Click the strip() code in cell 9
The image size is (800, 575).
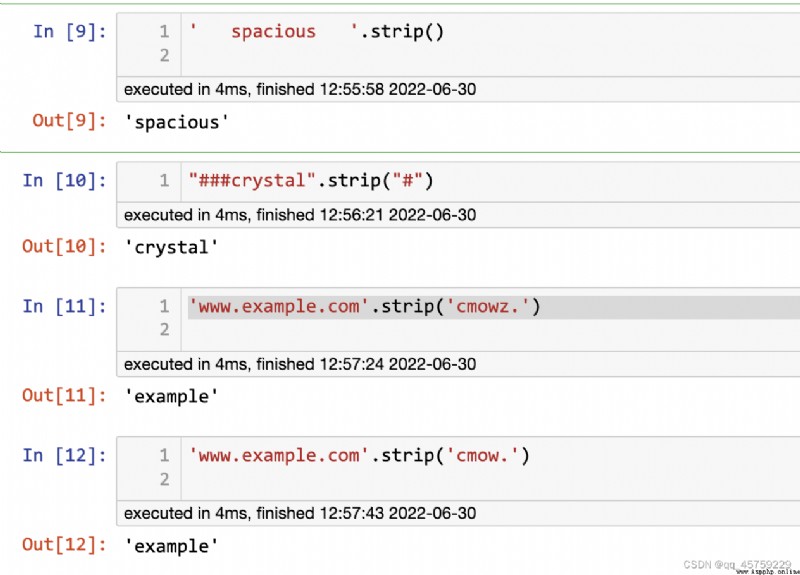coord(402,32)
